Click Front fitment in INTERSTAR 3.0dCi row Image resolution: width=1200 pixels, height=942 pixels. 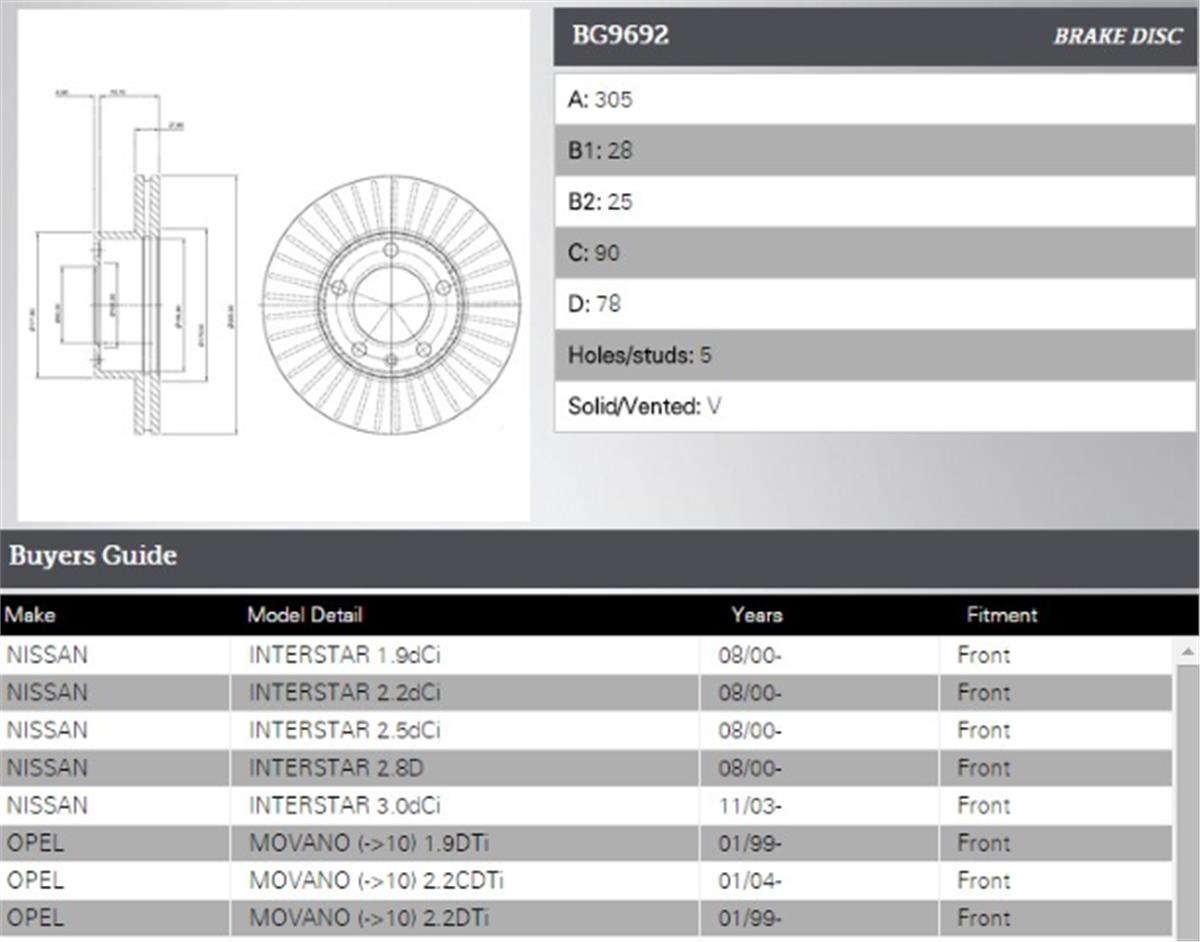[983, 805]
